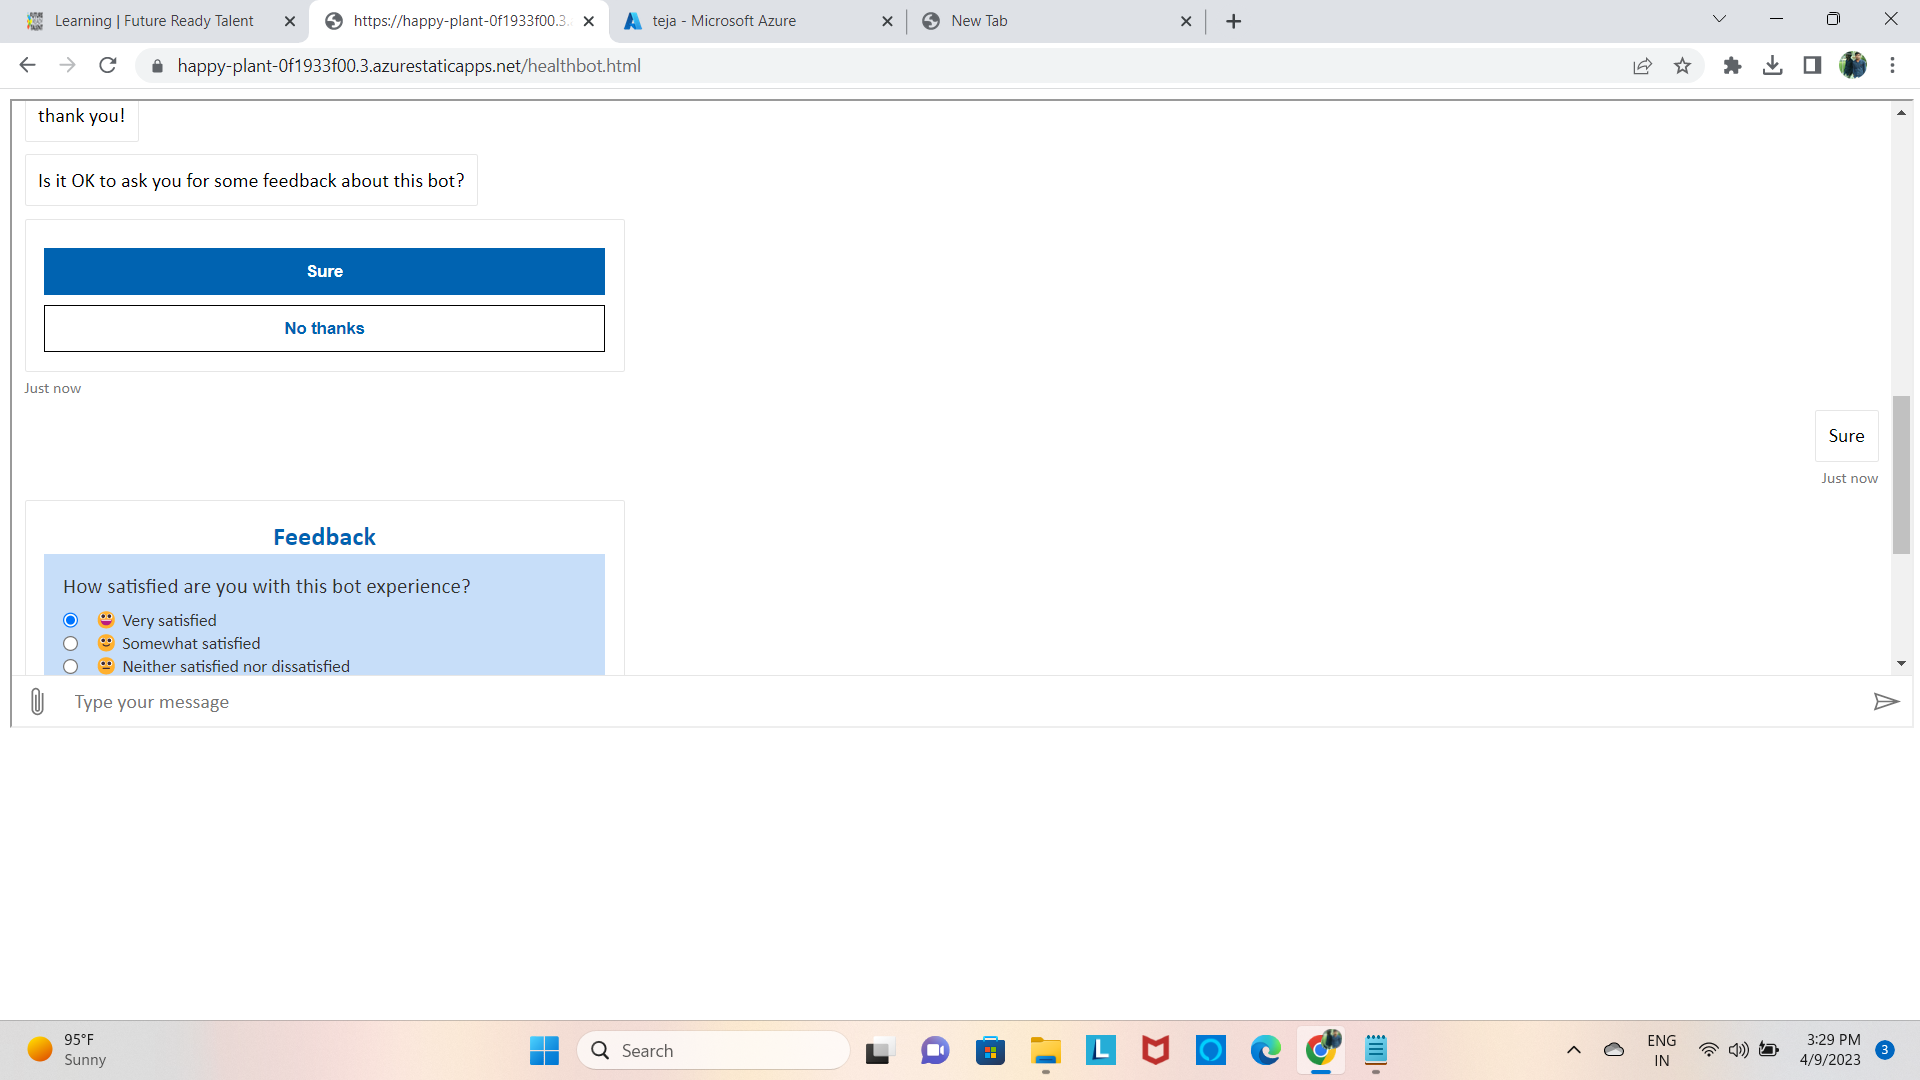Toggle browser side panel icon
The image size is (1920, 1080).
click(1812, 66)
